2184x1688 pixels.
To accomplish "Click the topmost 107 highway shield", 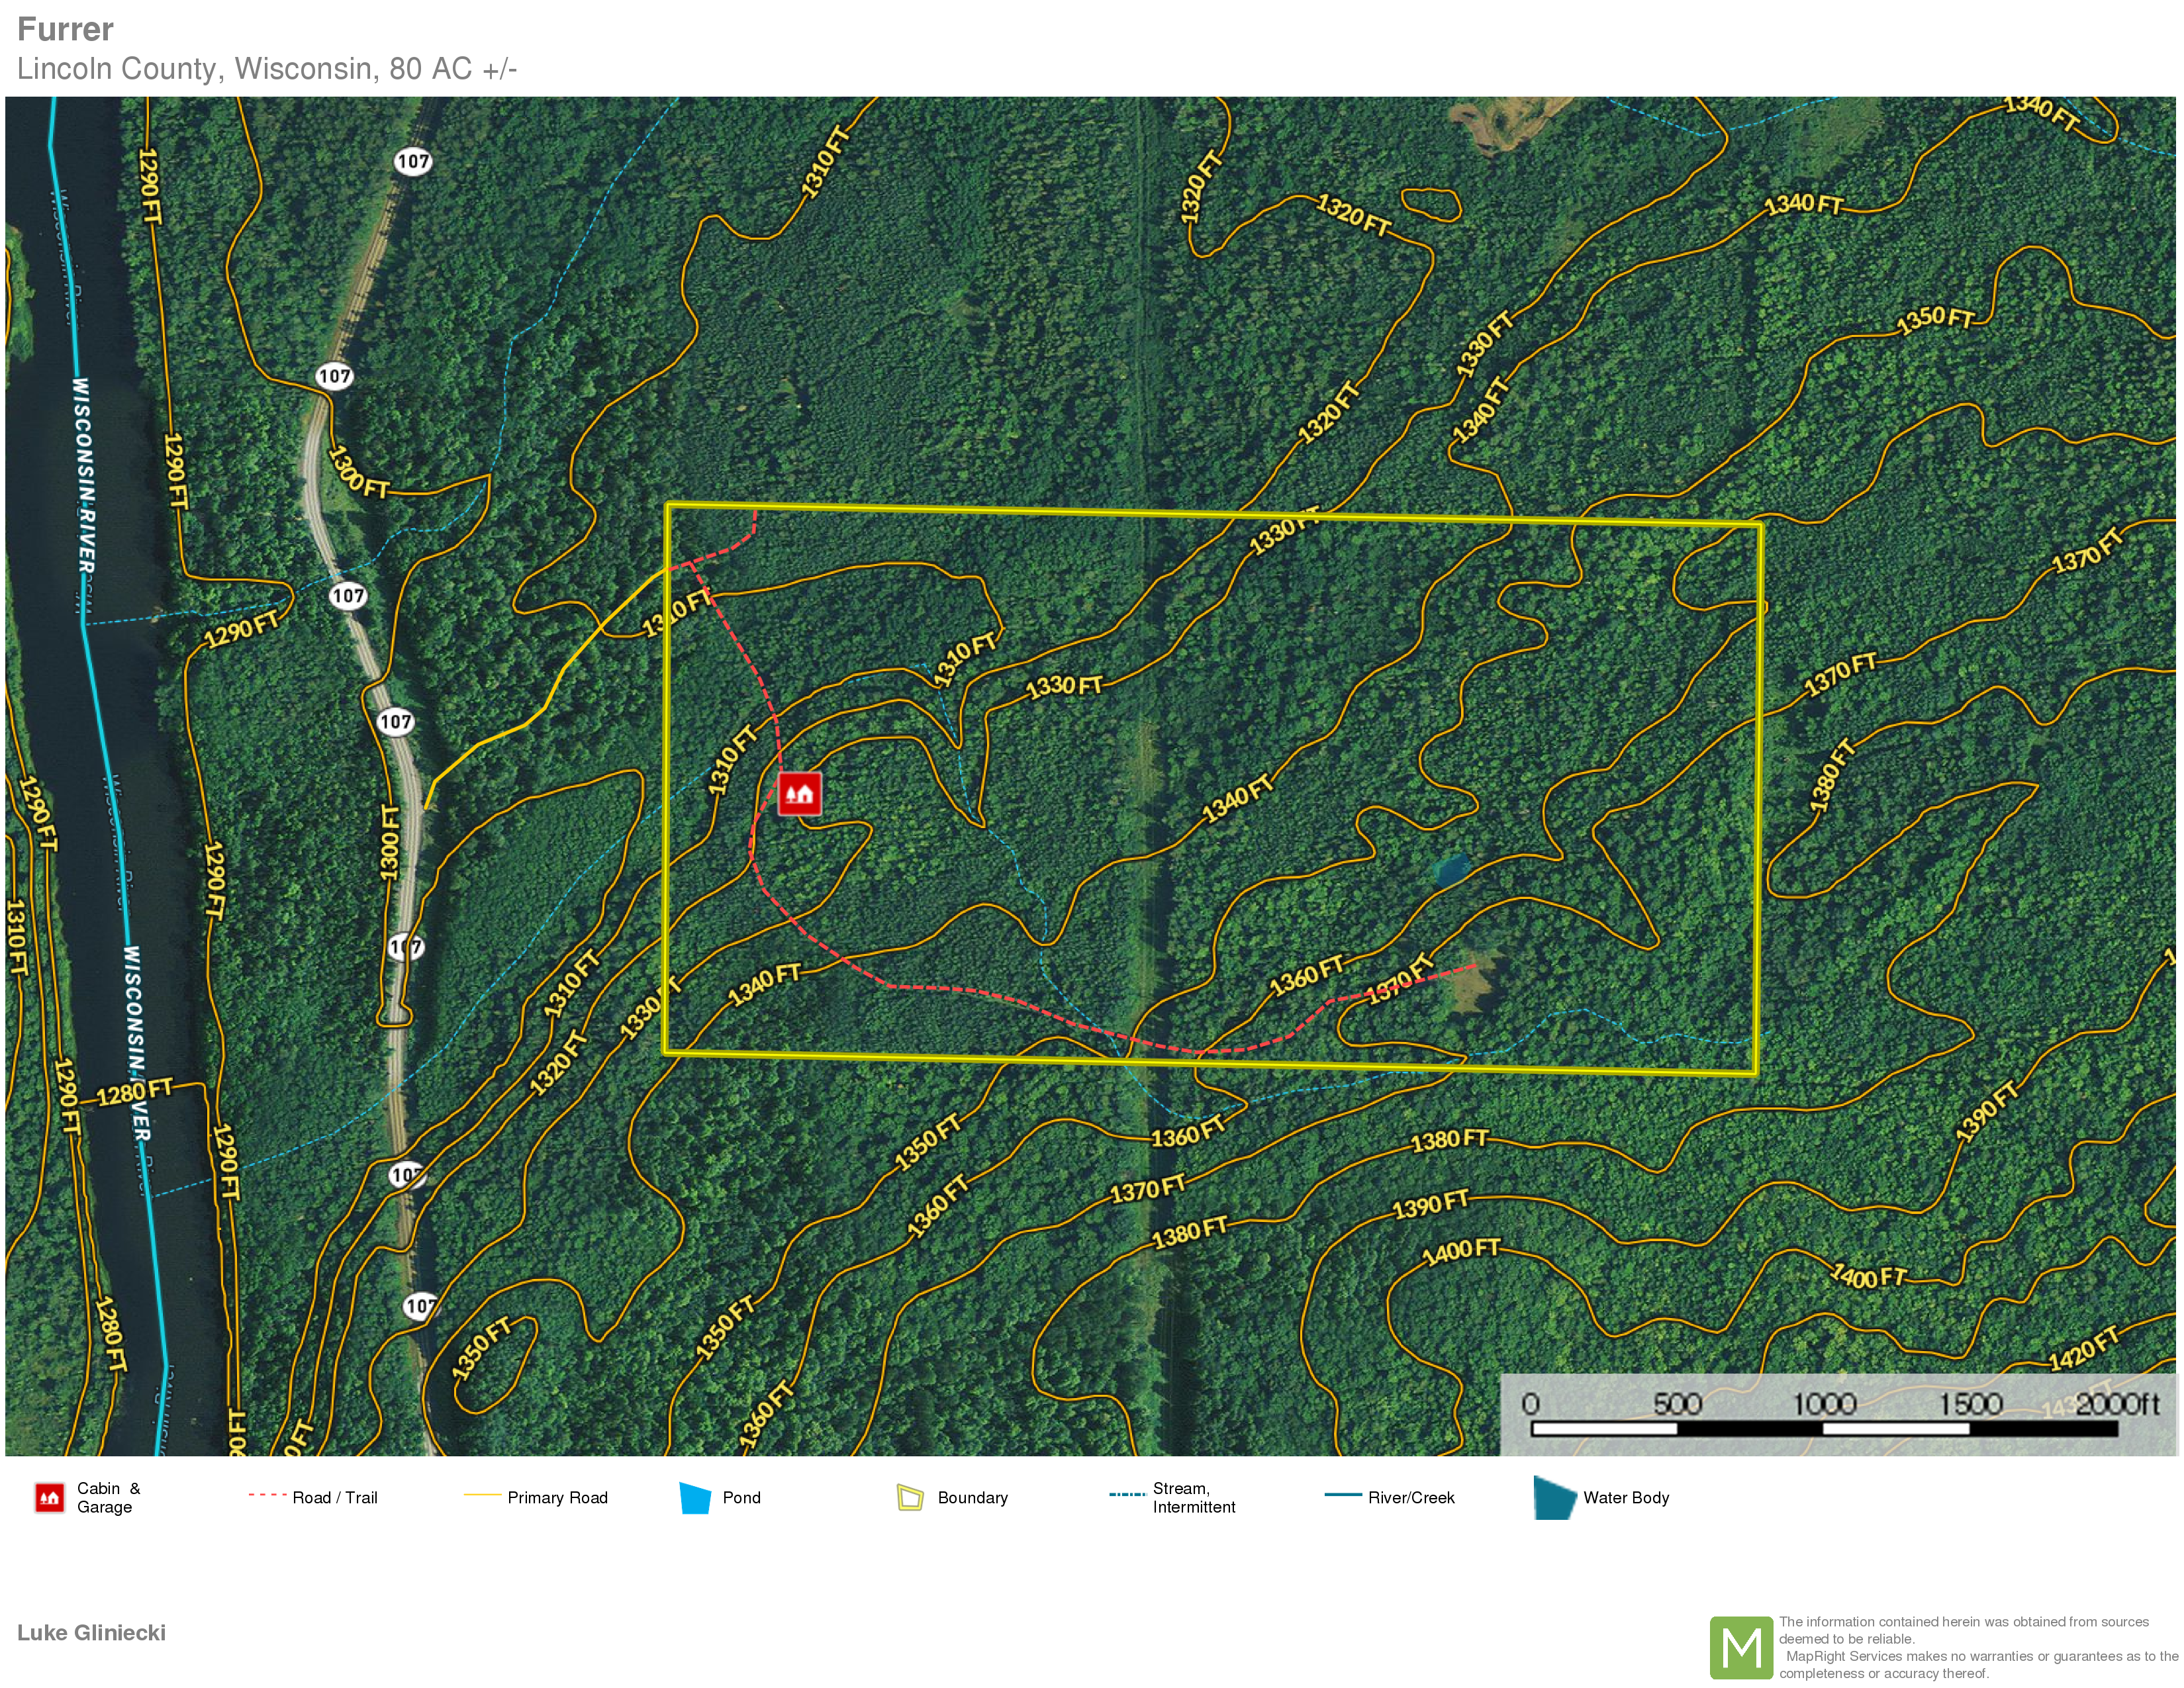I will (413, 161).
